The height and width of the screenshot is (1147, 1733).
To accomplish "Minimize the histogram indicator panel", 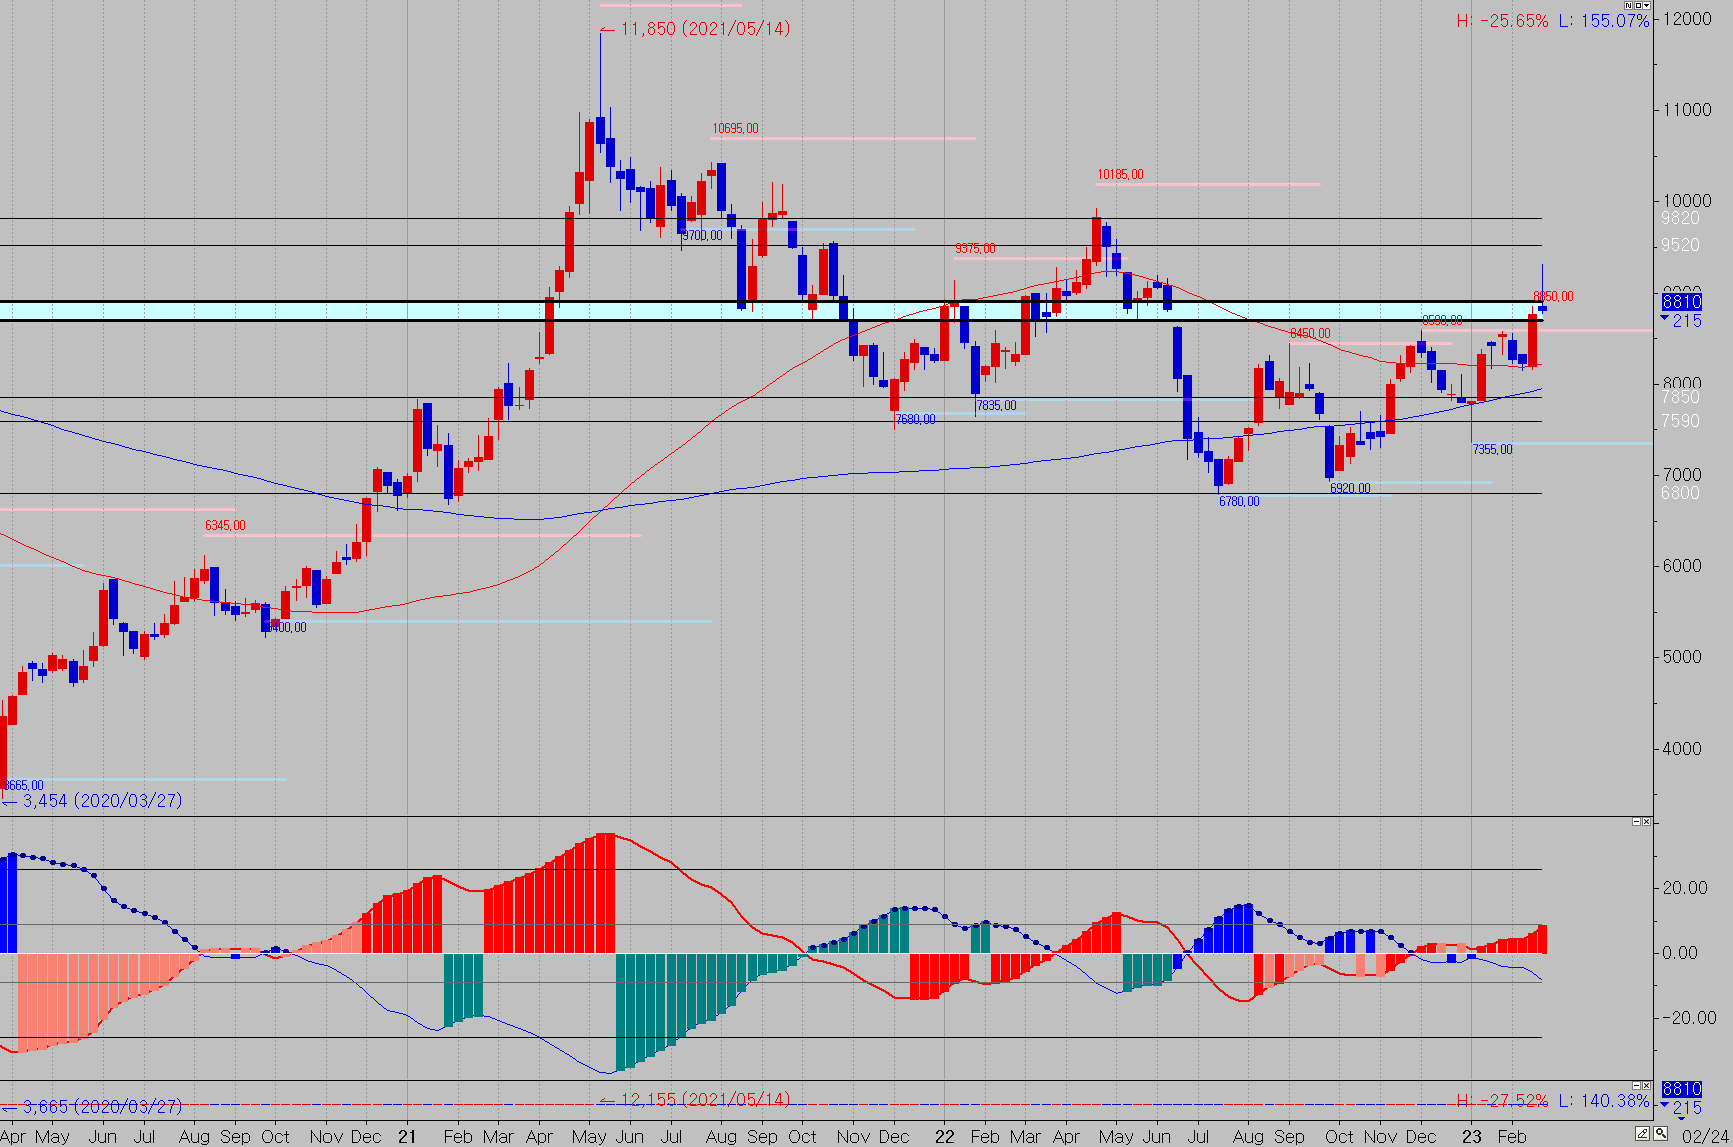I will tap(1637, 821).
